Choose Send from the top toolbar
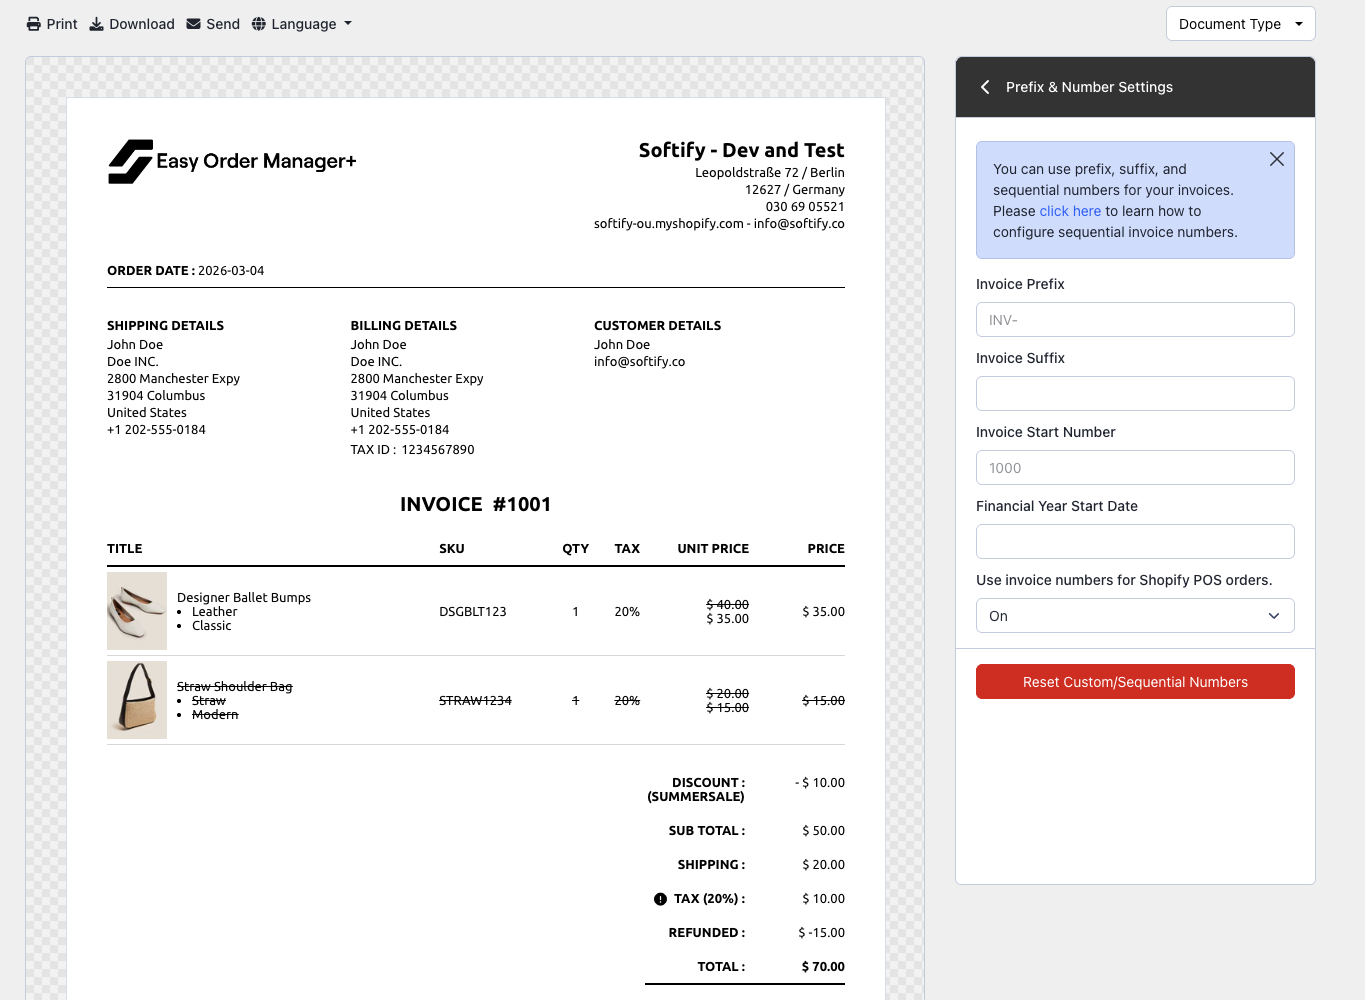 point(222,24)
